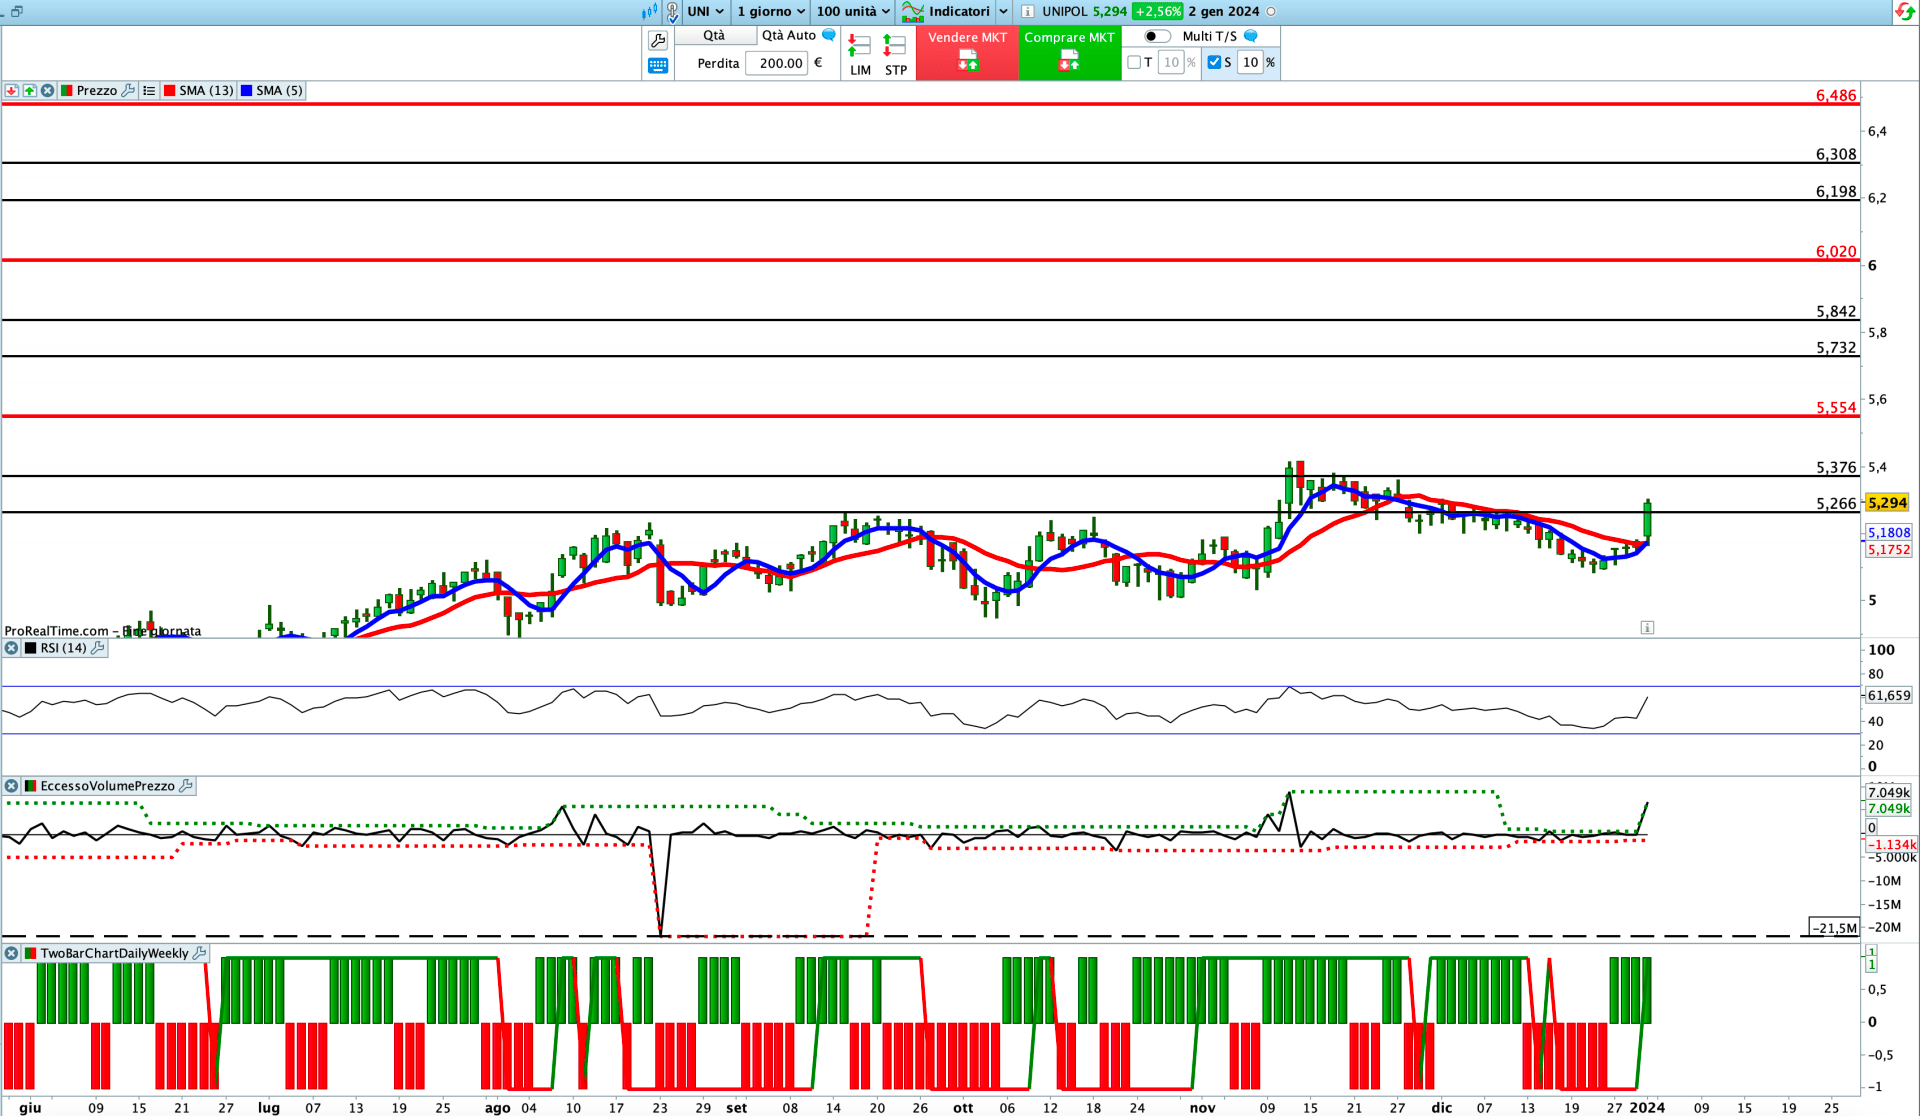Open the UNI ticker dropdown
This screenshot has width=1920, height=1116.
706,11
